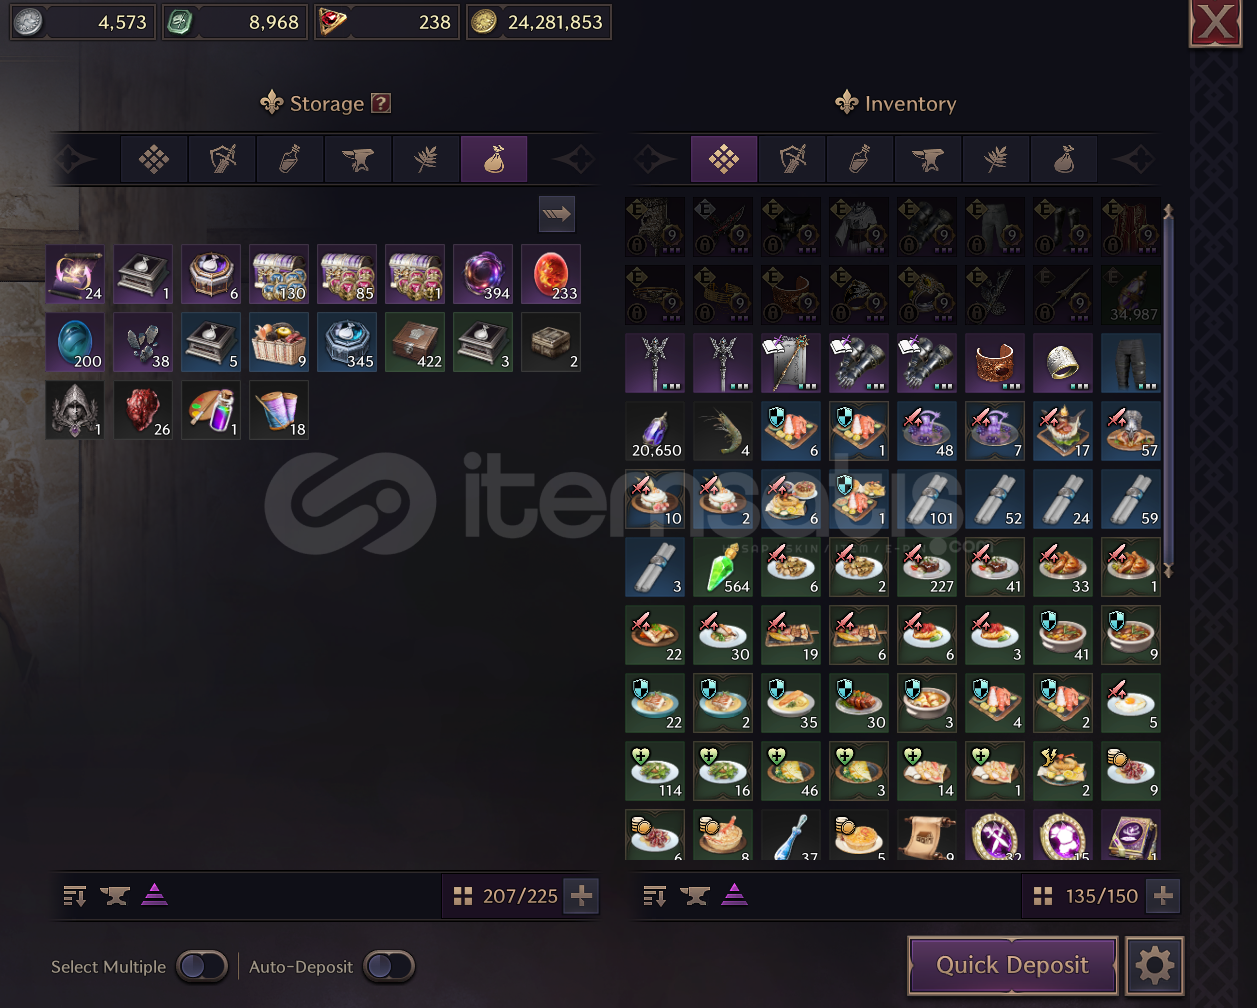Open the Quick Deposit settings gear
This screenshot has width=1257, height=1008.
tap(1154, 966)
